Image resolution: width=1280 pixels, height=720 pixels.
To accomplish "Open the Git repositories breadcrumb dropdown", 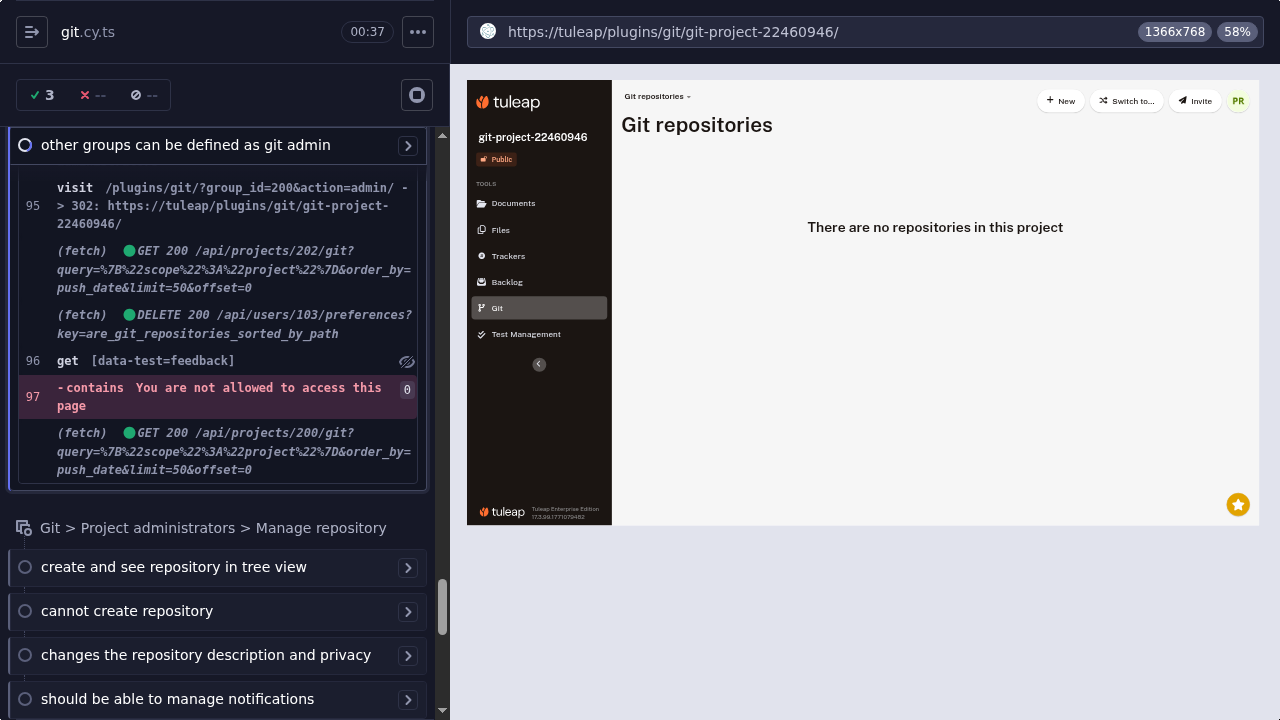I will tap(657, 96).
